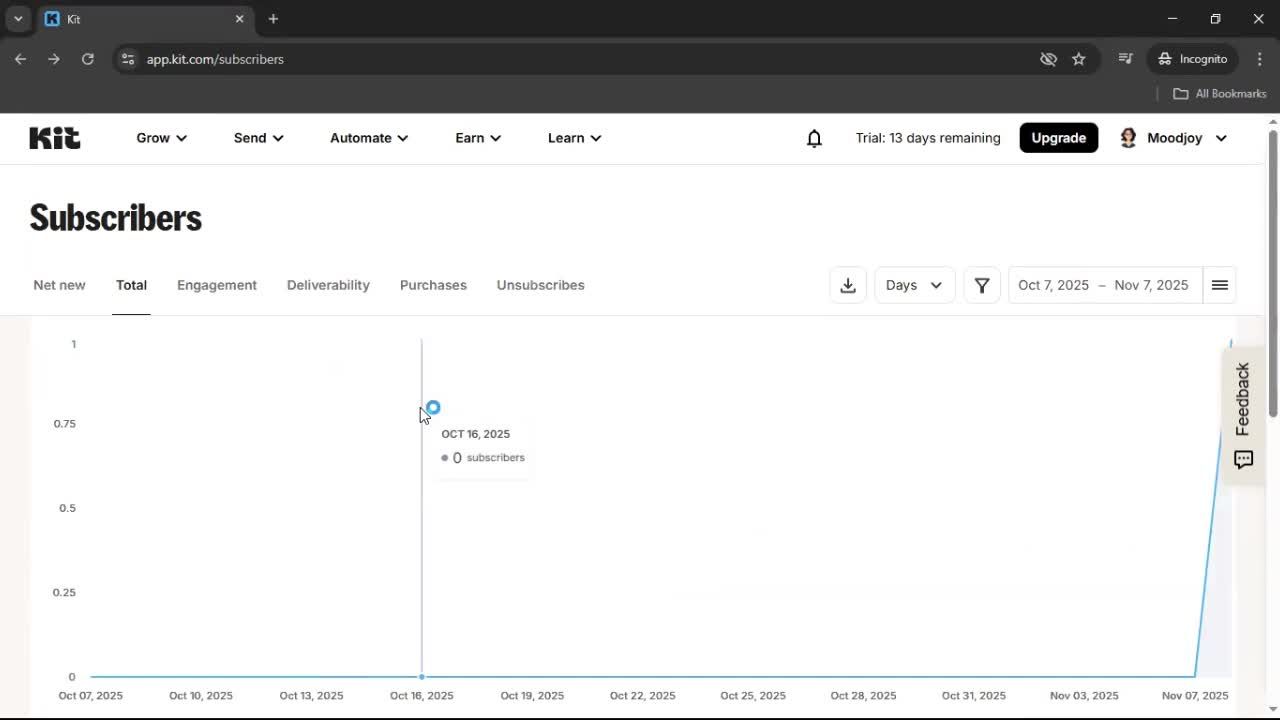Screen dimensions: 1280x720
Task: Switch to the Engagement tab
Action: (217, 285)
